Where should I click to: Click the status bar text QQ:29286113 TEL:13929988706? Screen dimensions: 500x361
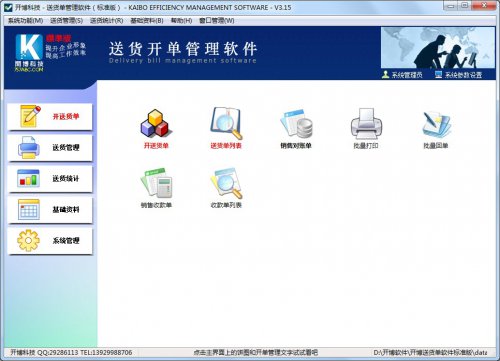[84, 352]
